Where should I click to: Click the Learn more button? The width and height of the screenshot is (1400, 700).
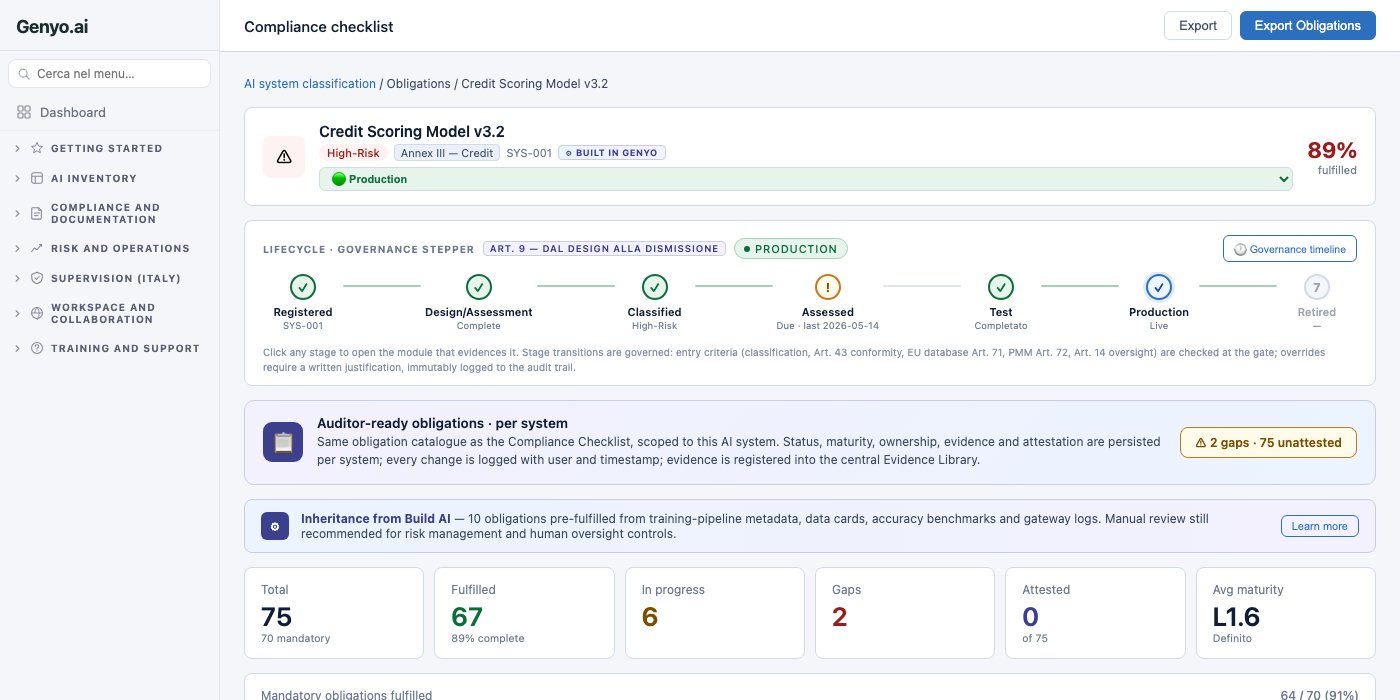(x=1320, y=526)
